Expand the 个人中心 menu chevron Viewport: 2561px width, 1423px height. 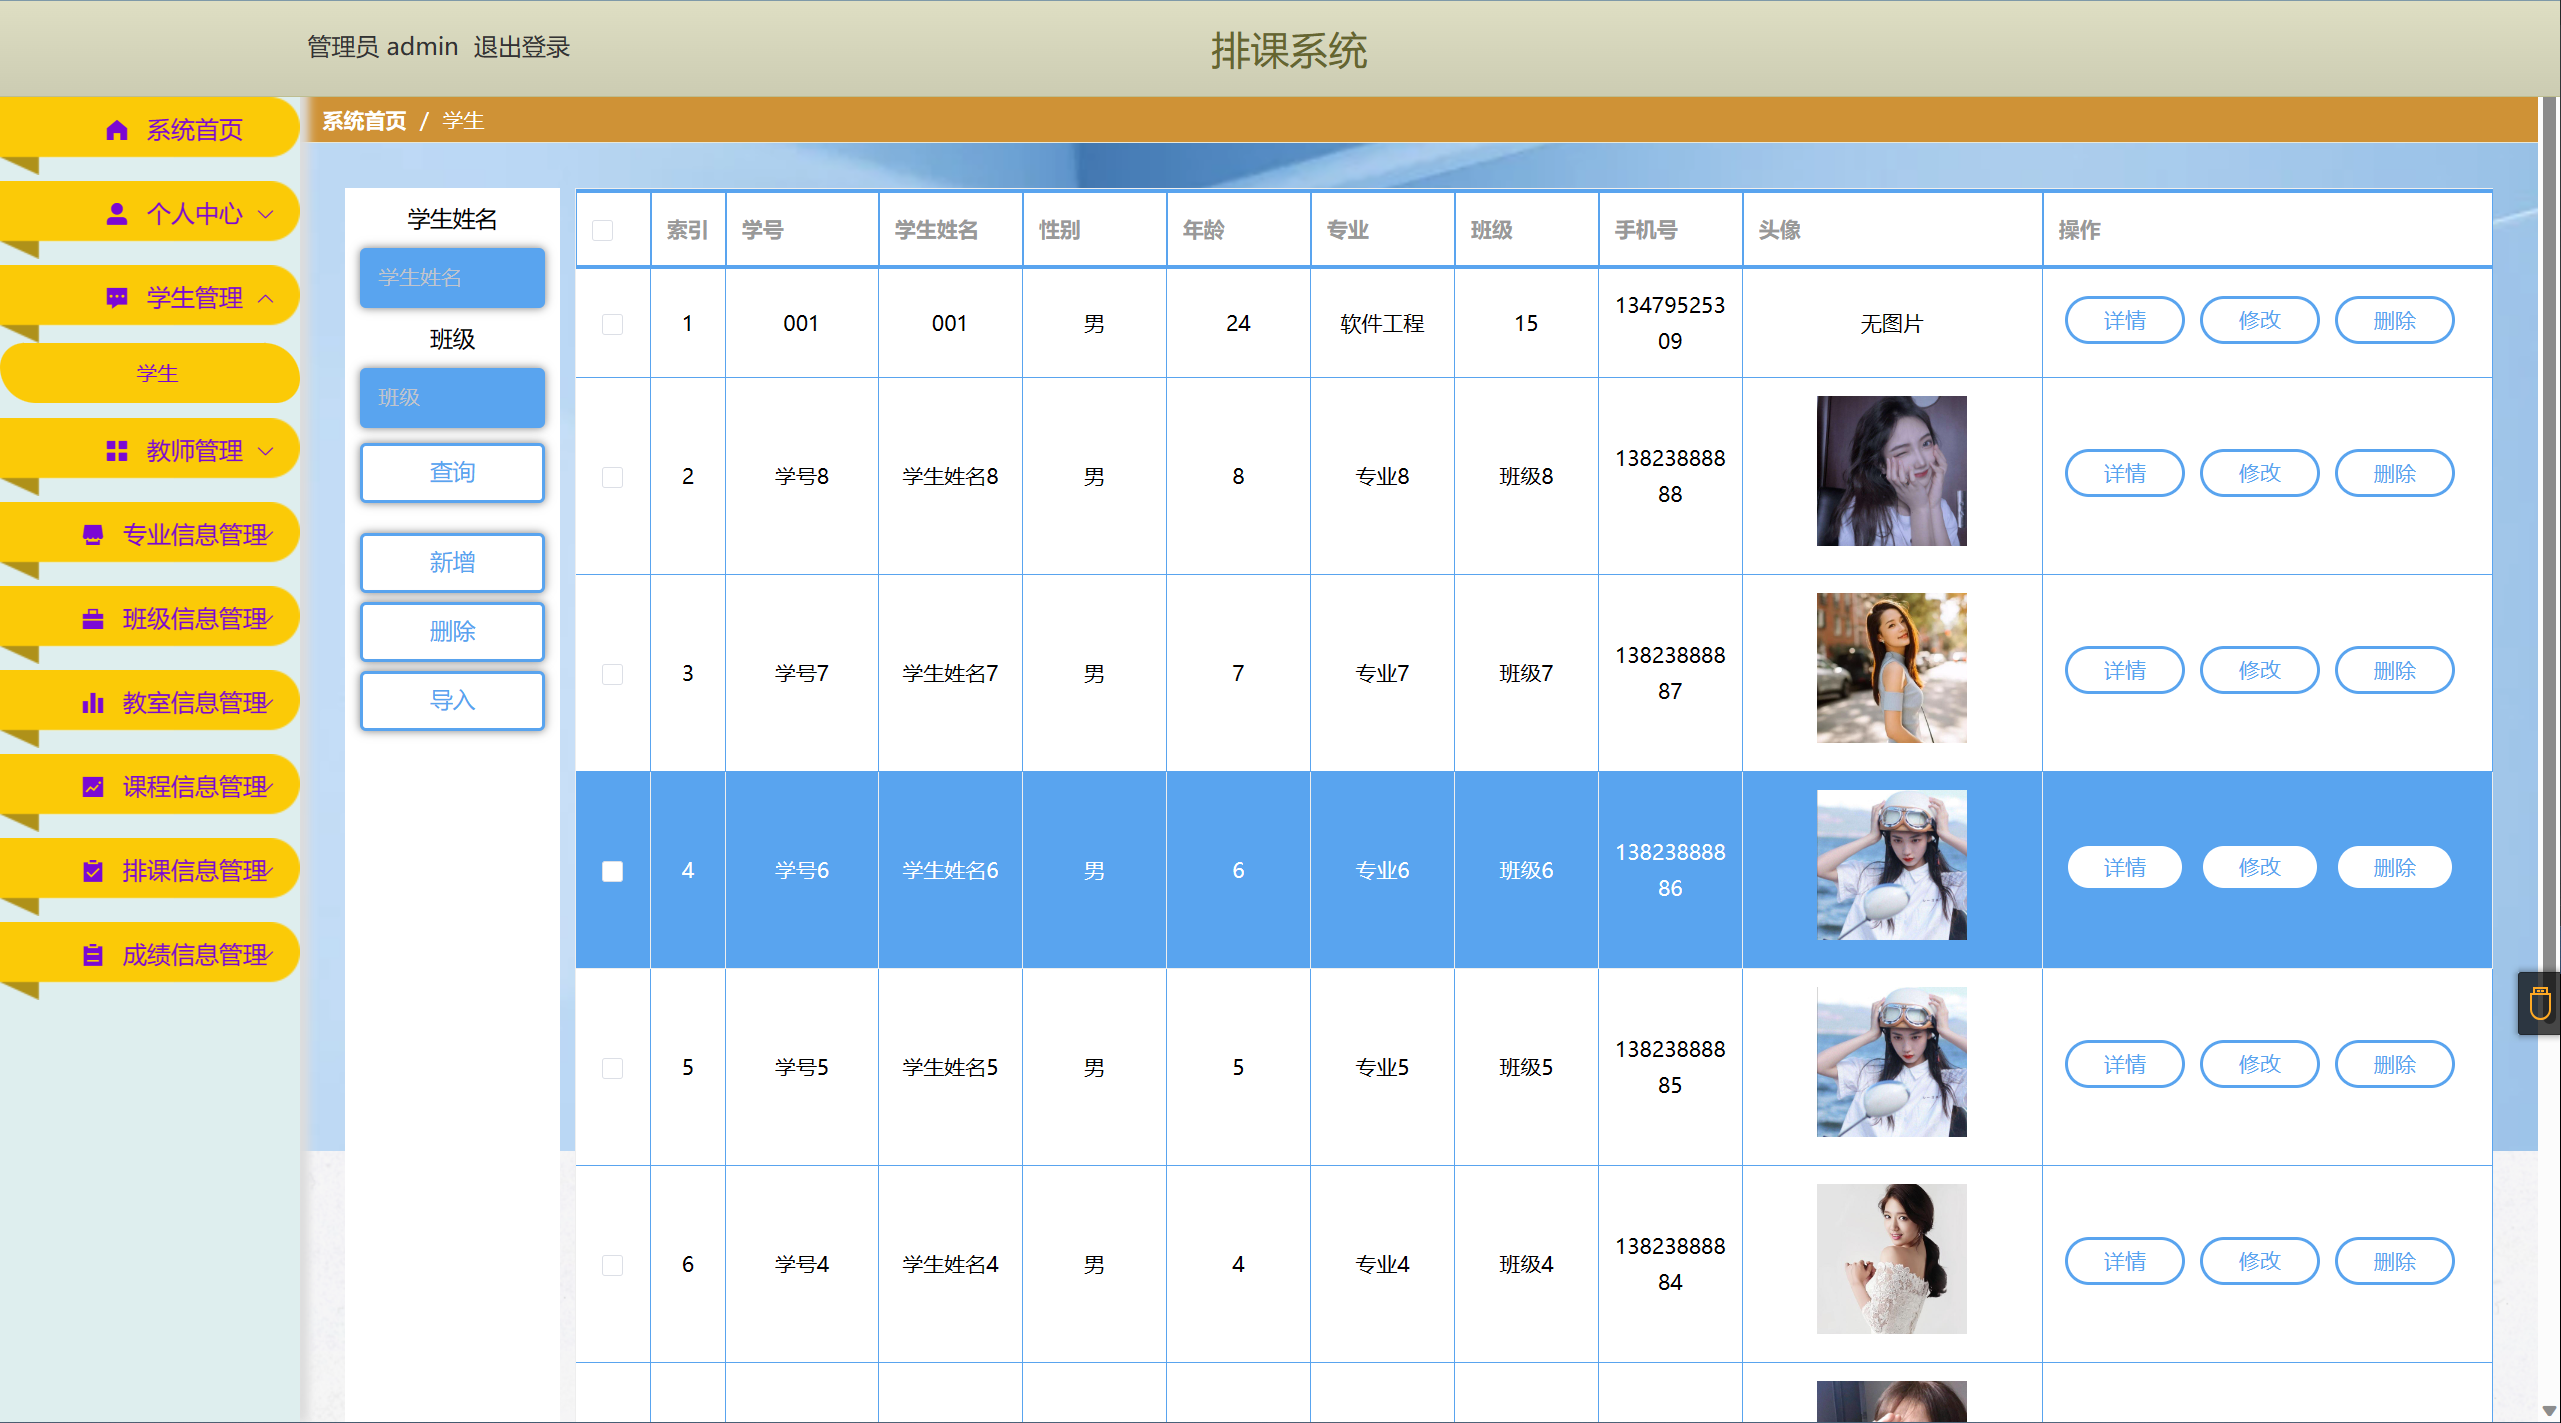266,214
